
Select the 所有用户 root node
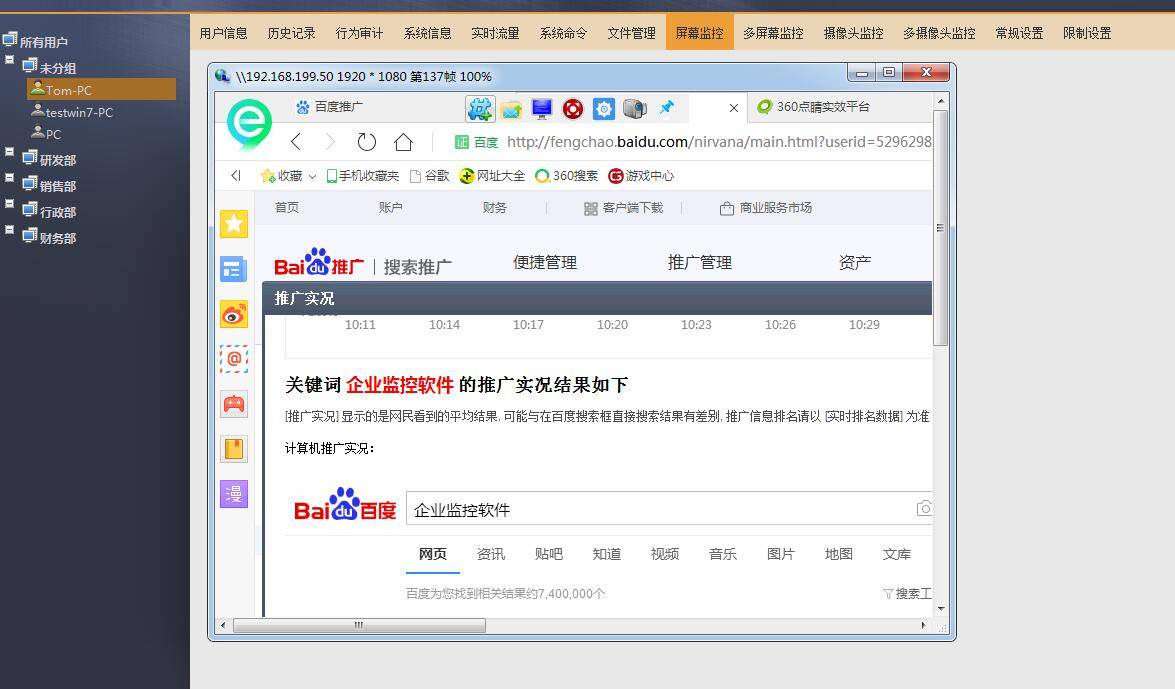[x=43, y=42]
